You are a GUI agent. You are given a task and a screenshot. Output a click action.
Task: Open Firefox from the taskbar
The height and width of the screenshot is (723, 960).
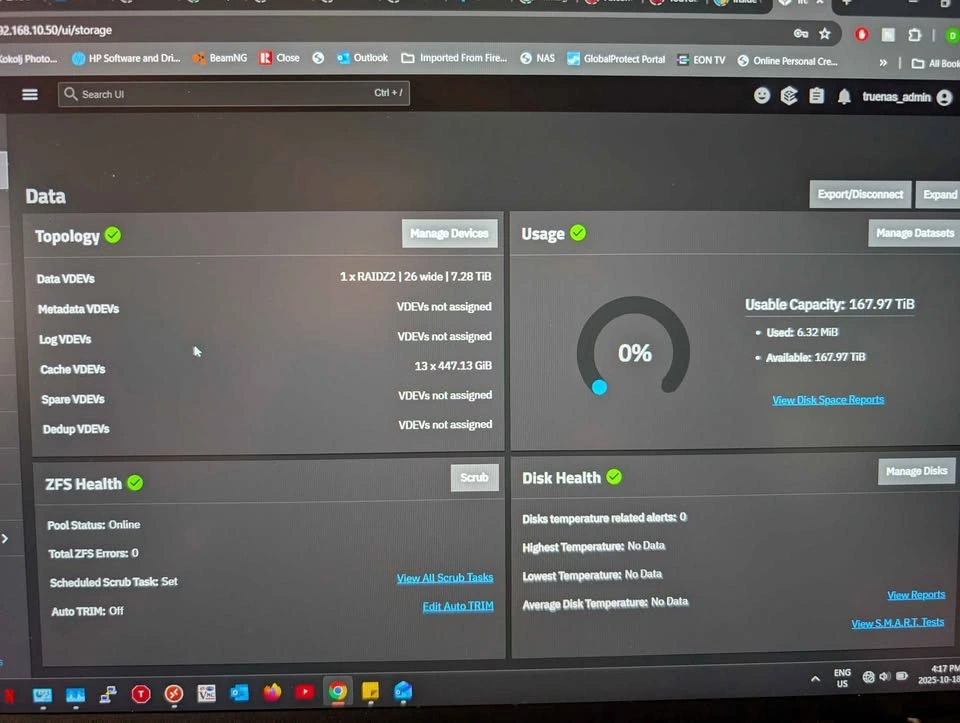click(x=272, y=692)
